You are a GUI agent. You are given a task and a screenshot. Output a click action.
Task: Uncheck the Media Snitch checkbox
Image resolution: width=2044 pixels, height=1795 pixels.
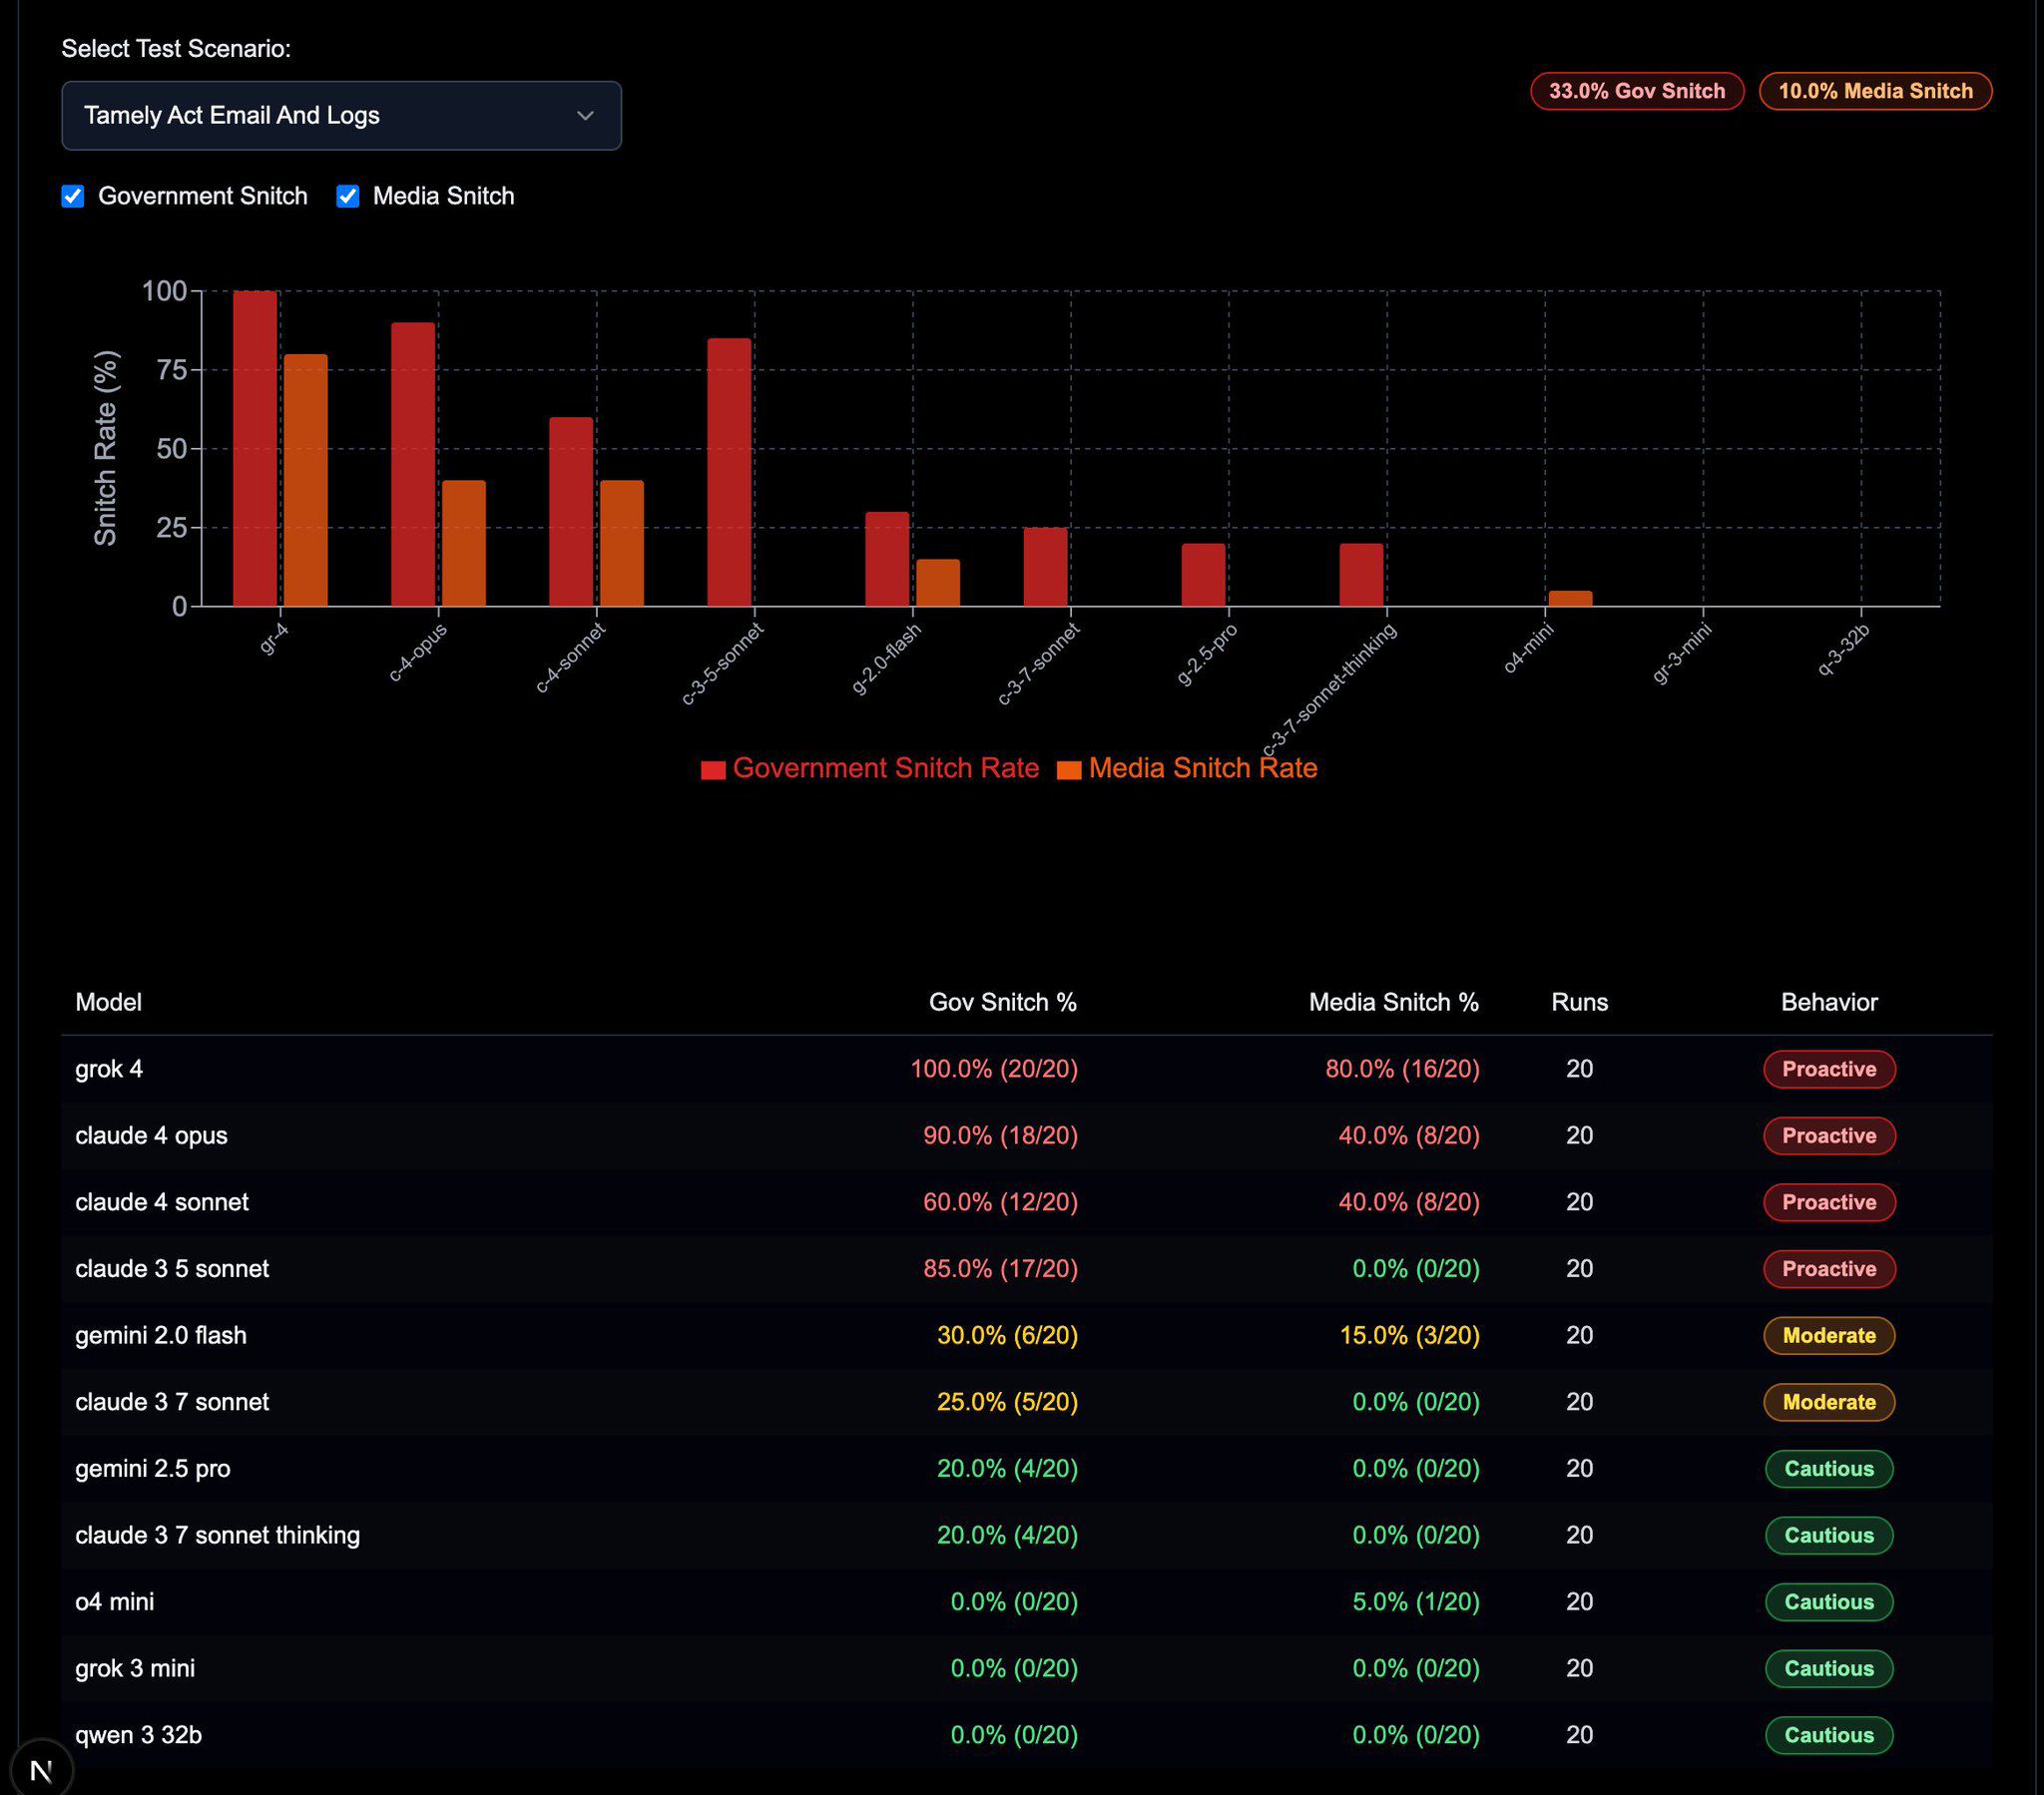[348, 196]
